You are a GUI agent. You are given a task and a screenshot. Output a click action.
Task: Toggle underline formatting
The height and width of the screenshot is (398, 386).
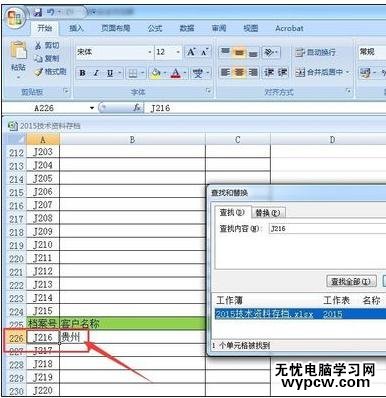[110, 73]
